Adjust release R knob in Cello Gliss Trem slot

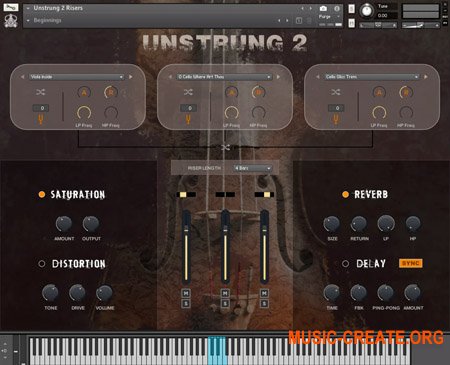click(406, 92)
